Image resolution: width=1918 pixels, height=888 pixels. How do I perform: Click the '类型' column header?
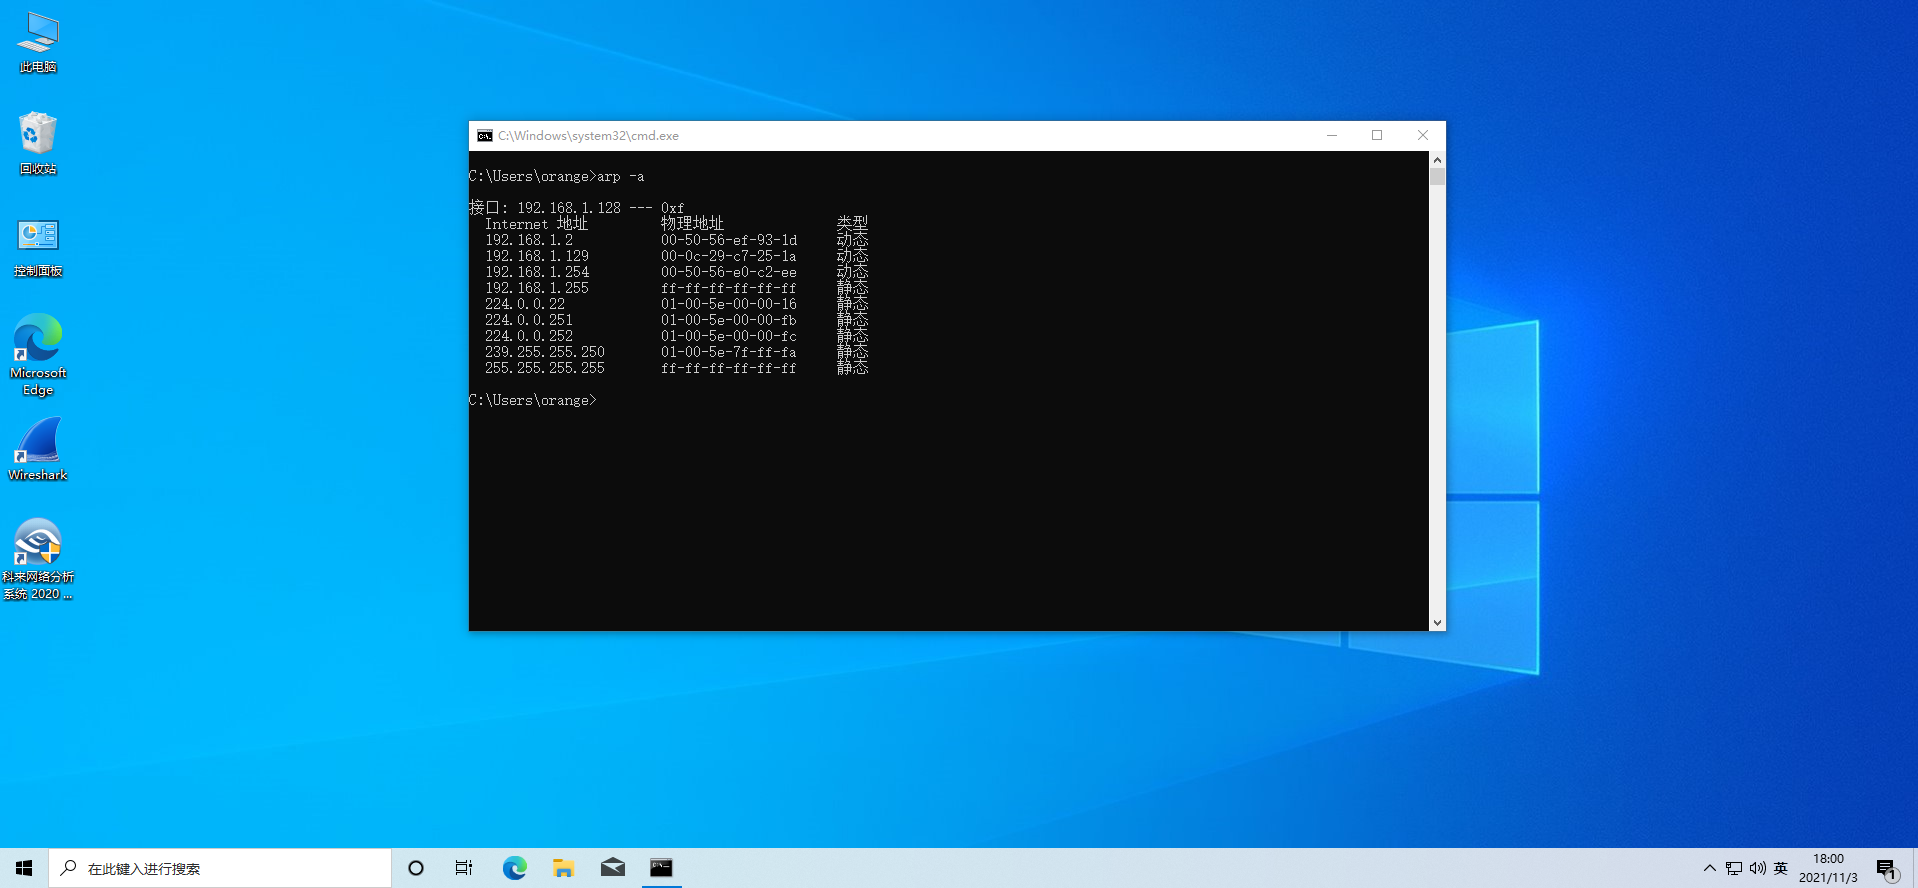tap(853, 224)
